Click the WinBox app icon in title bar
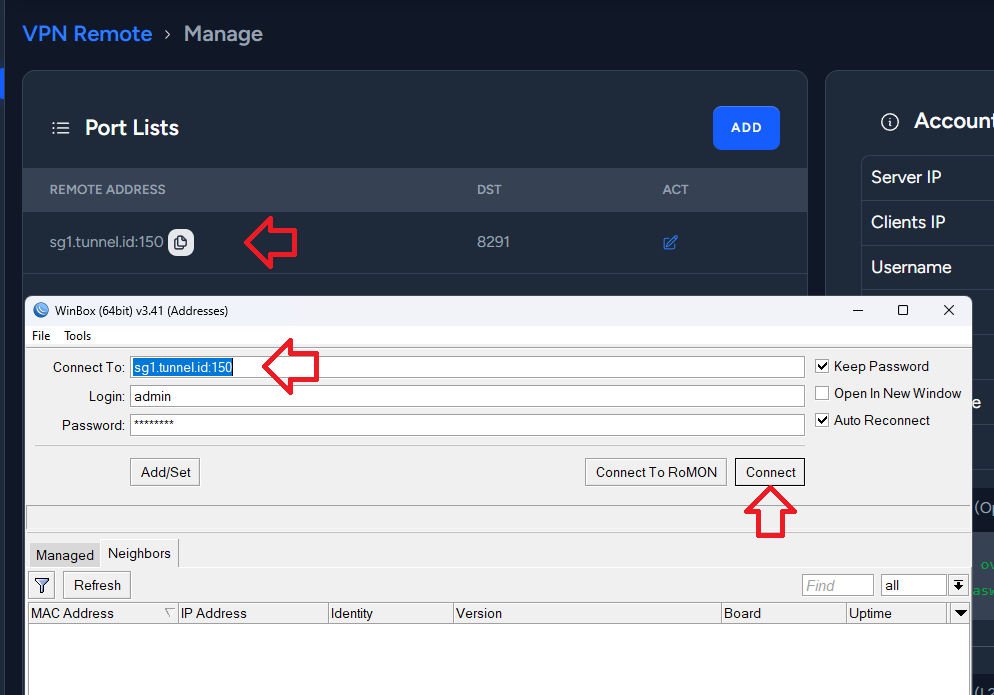The image size is (994, 695). [x=41, y=311]
